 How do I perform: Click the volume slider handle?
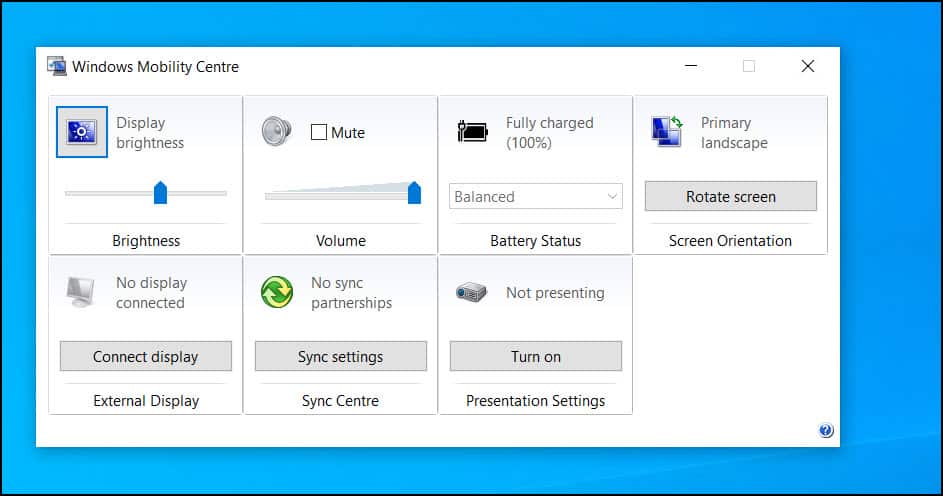414,193
